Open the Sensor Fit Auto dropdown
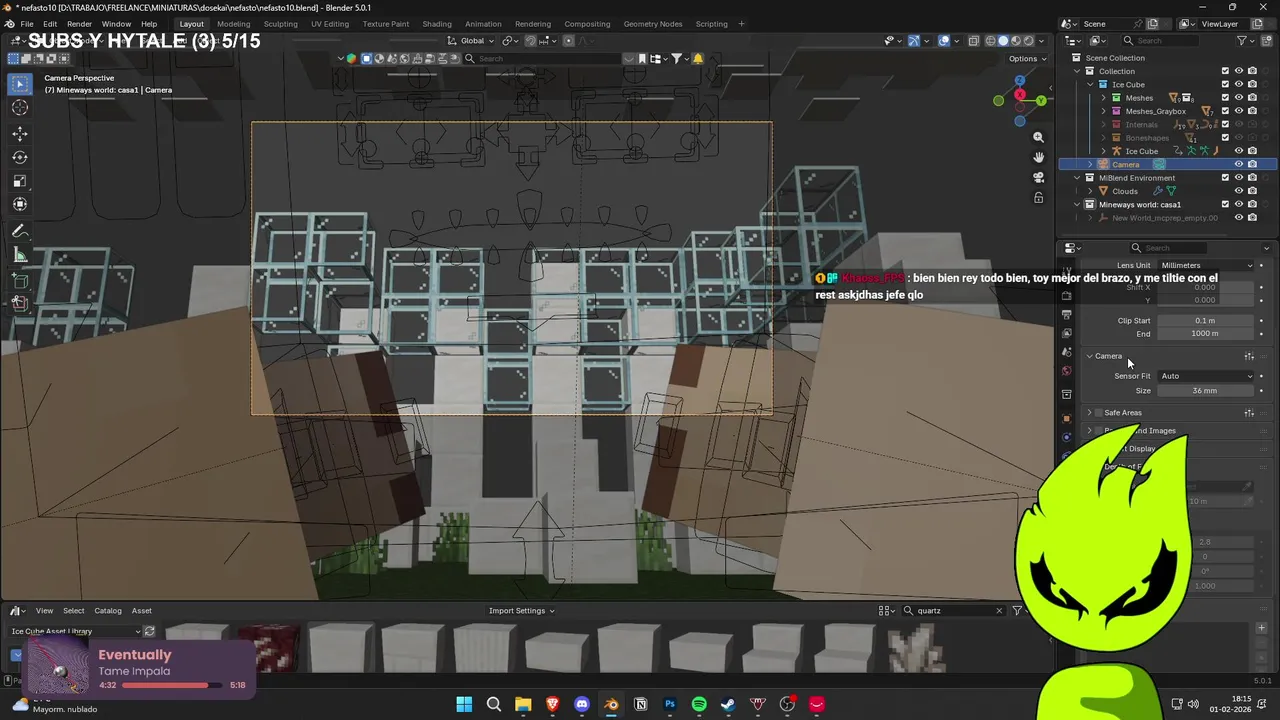Viewport: 1280px width, 720px height. (x=1206, y=376)
